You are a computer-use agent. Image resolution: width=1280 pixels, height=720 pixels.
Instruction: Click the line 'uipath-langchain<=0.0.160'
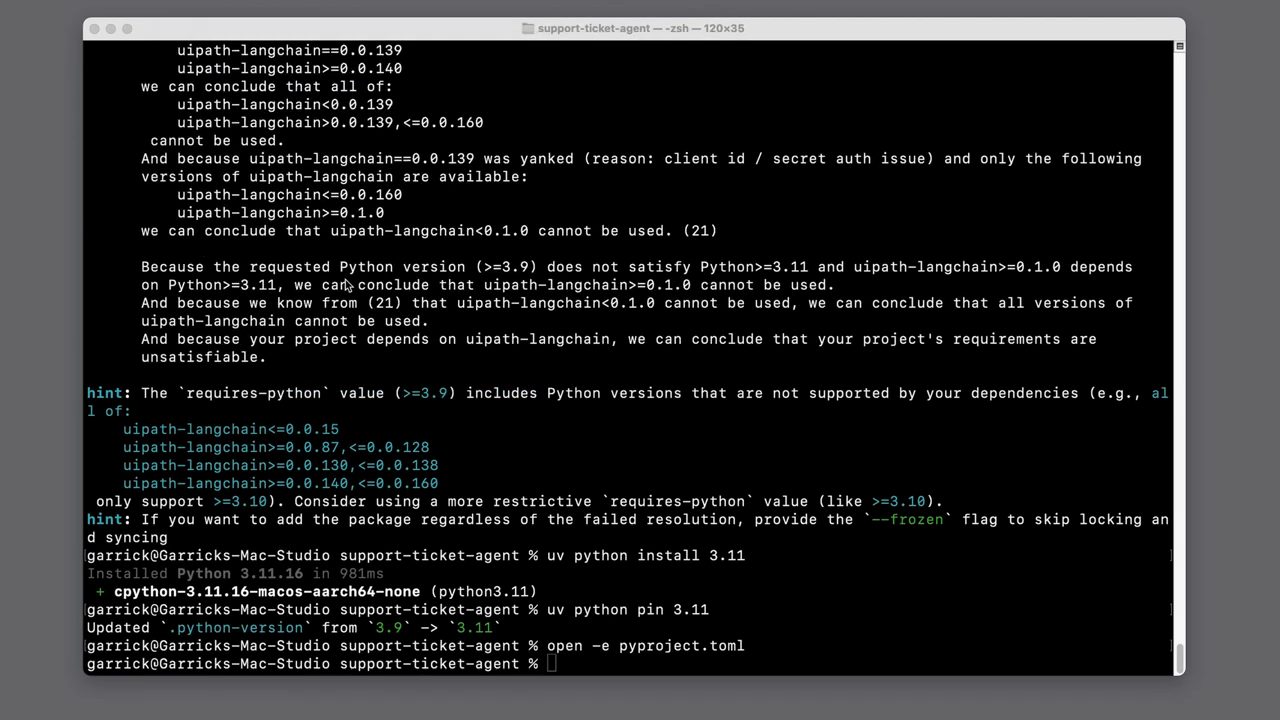[x=290, y=195]
